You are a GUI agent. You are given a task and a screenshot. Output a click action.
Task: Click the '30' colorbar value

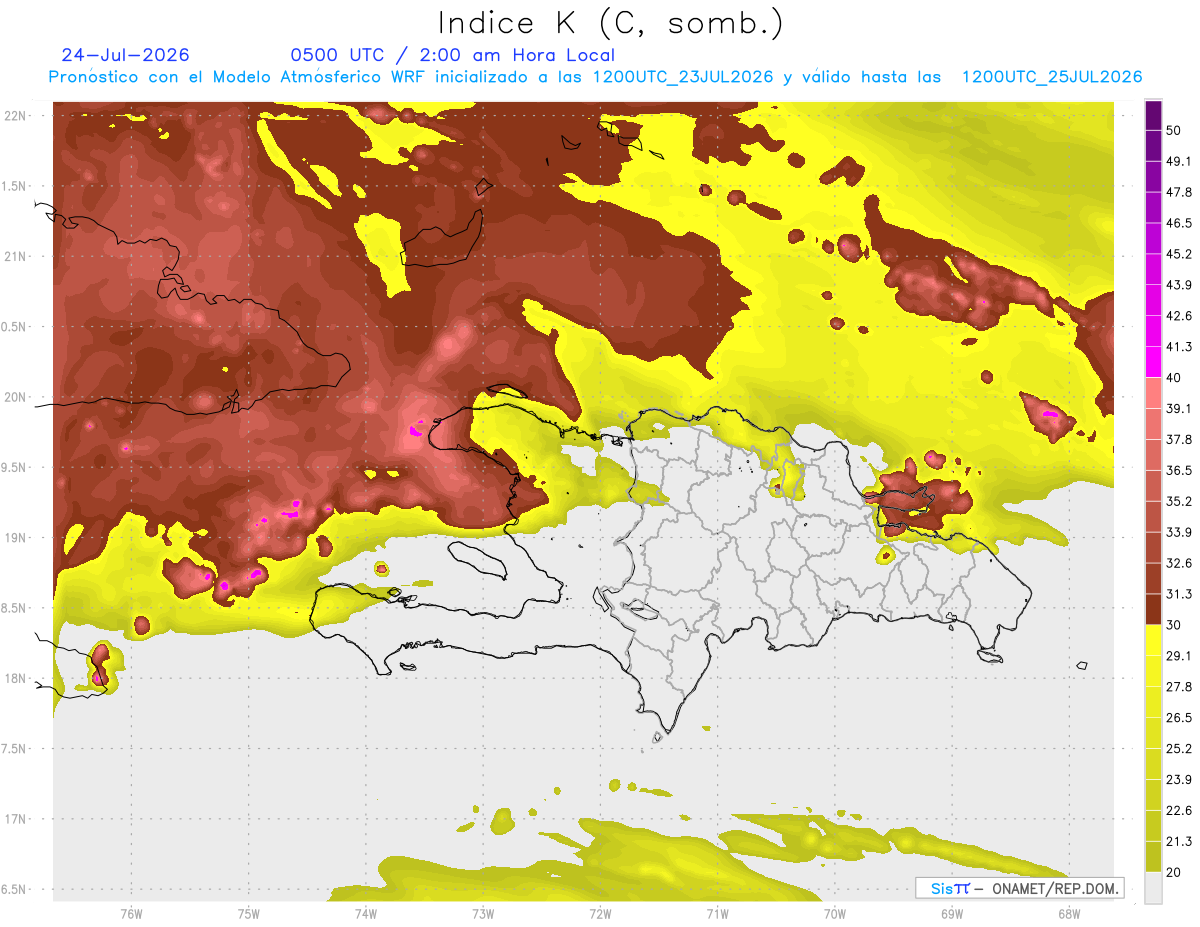point(1175,625)
